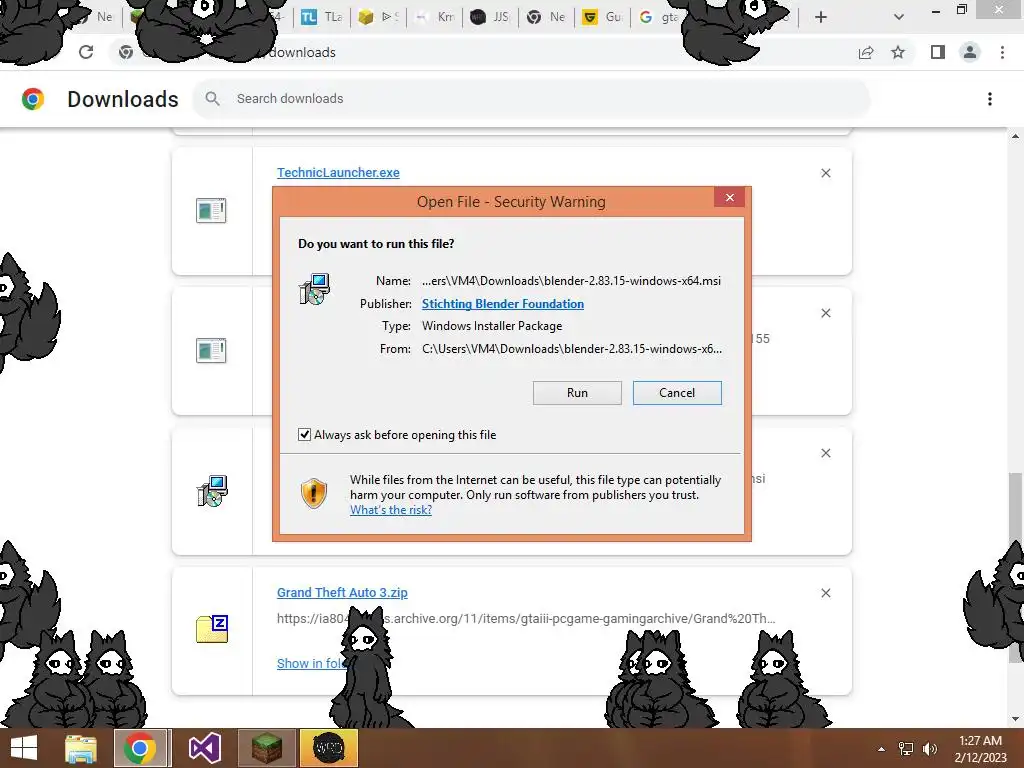Open the Stichting Blender Foundation publisher link
The width and height of the screenshot is (1024, 768).
point(503,304)
